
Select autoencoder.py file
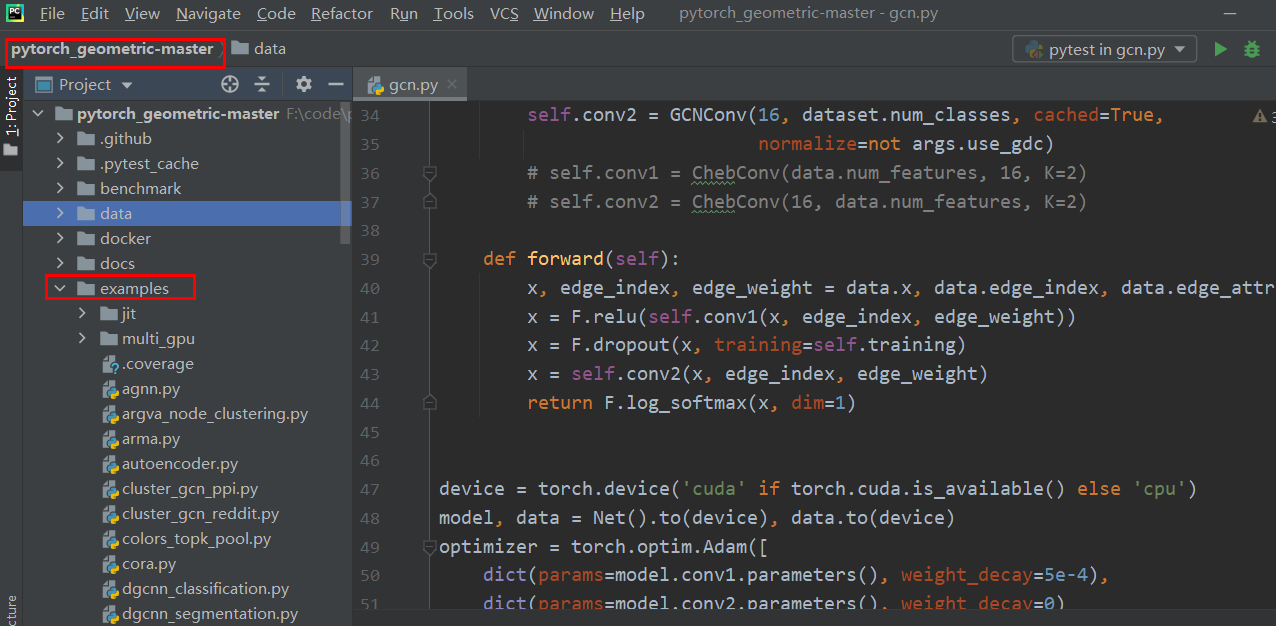pos(180,464)
